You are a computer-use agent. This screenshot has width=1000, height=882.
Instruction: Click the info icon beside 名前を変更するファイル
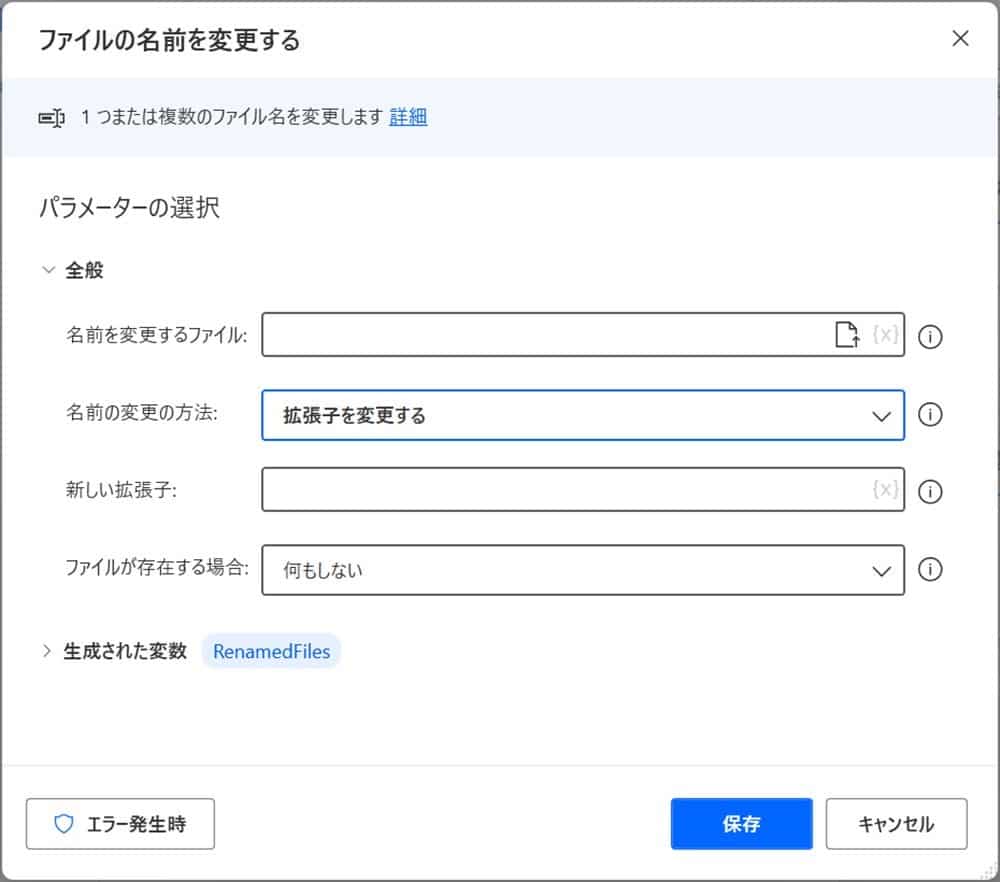930,337
